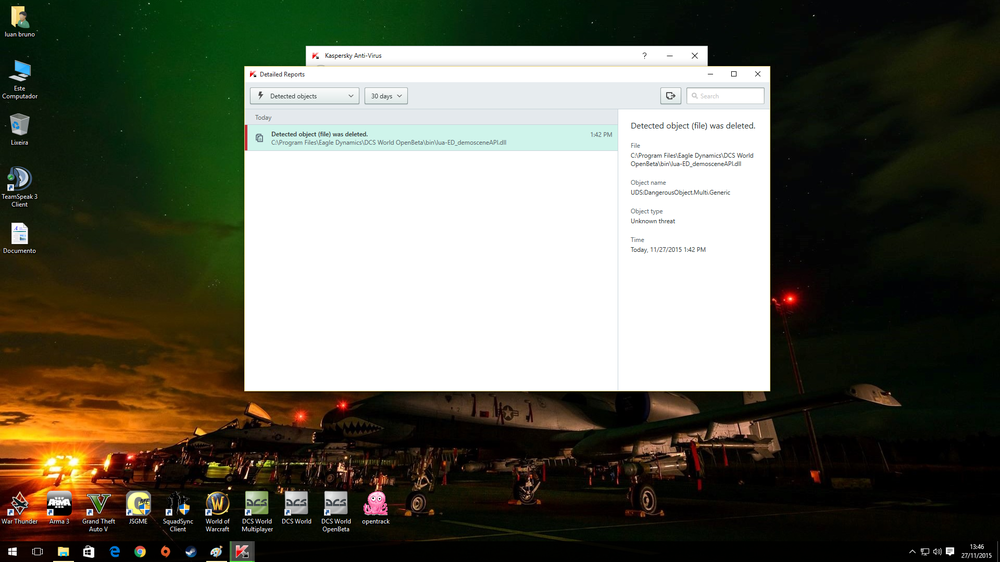
Task: Open the Detected objects filter dropdown
Action: tap(304, 96)
